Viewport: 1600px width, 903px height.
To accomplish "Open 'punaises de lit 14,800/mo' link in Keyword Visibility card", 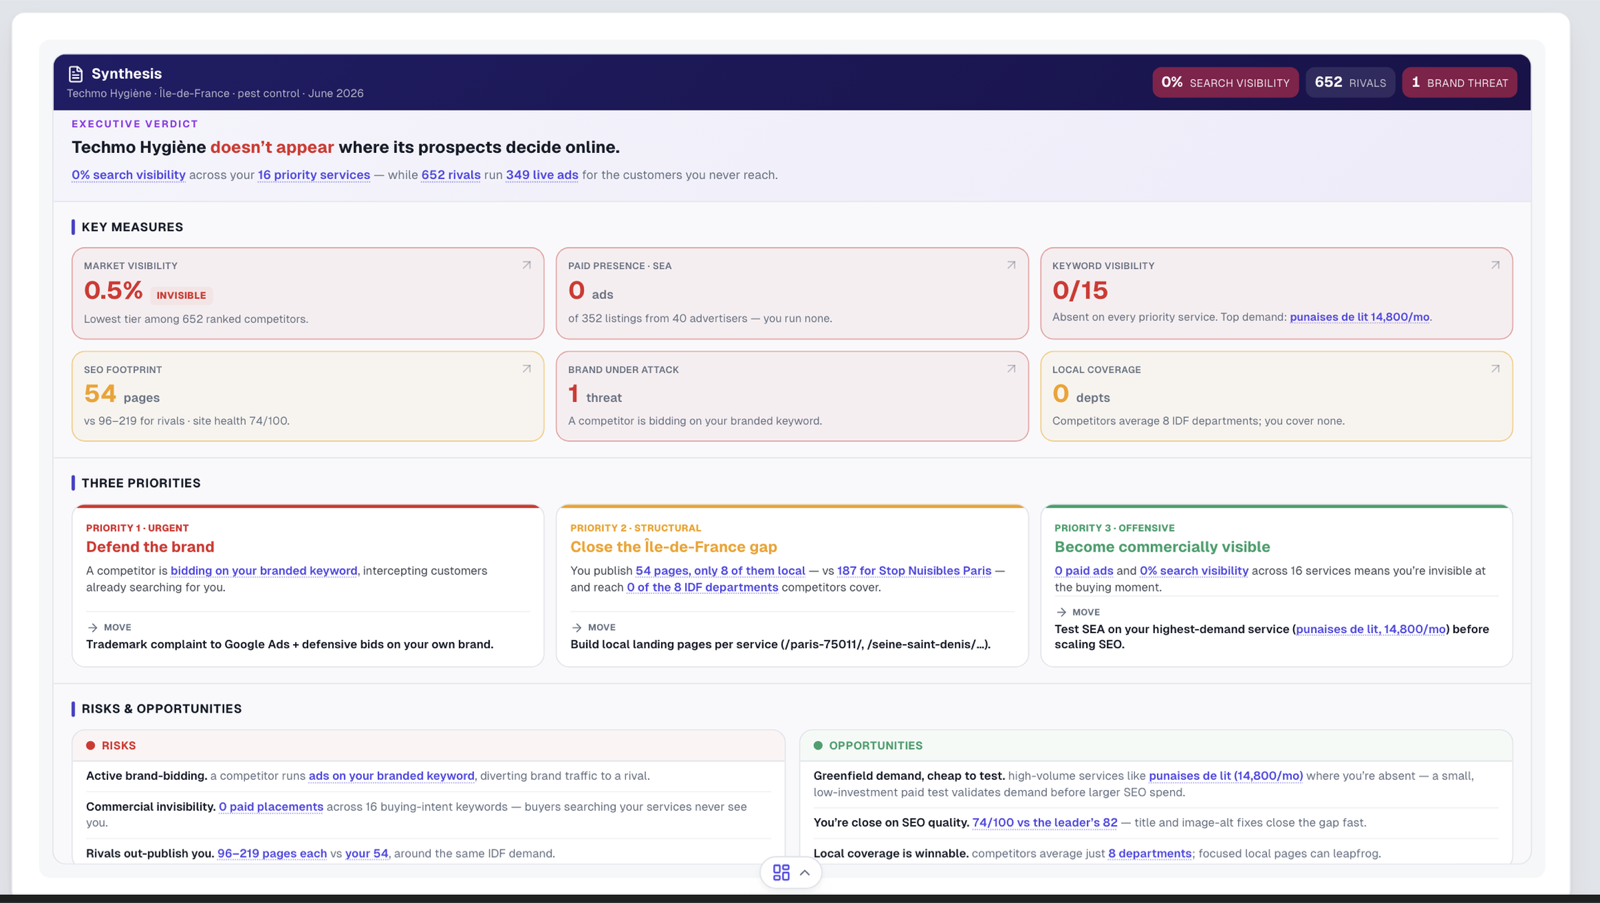I will tap(1360, 317).
